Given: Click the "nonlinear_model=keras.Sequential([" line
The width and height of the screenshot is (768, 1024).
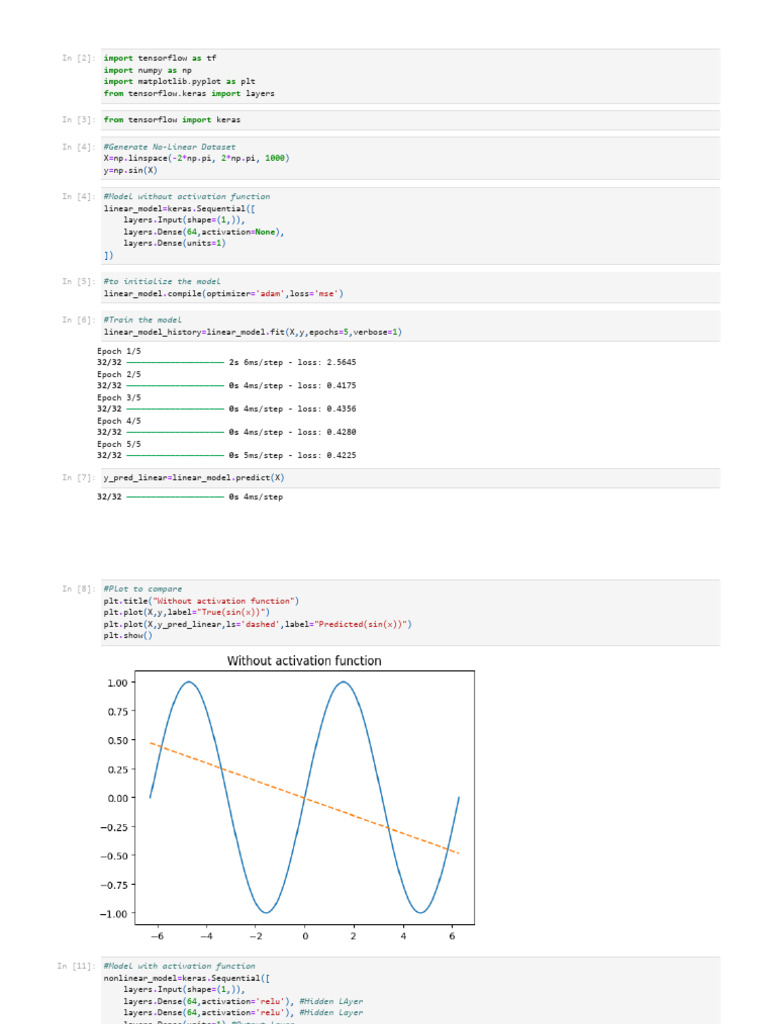Looking at the screenshot, I should [x=186, y=978].
